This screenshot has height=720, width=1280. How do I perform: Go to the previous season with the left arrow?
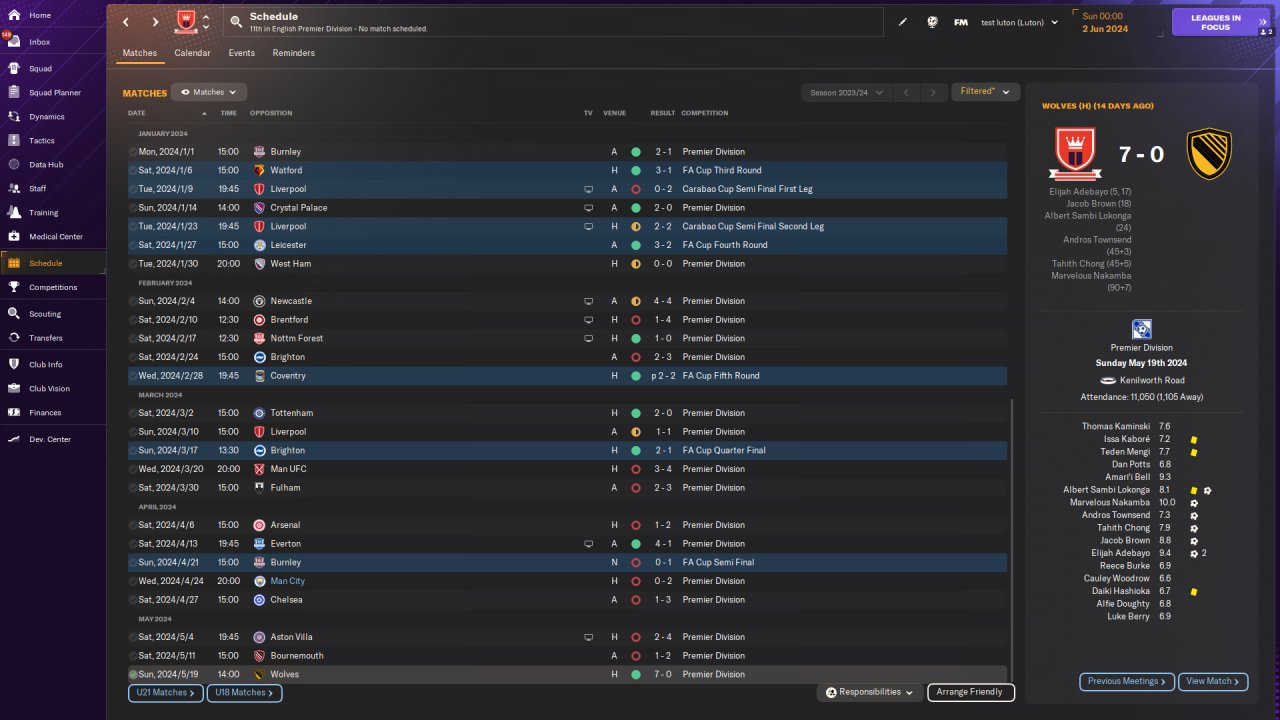click(x=905, y=93)
